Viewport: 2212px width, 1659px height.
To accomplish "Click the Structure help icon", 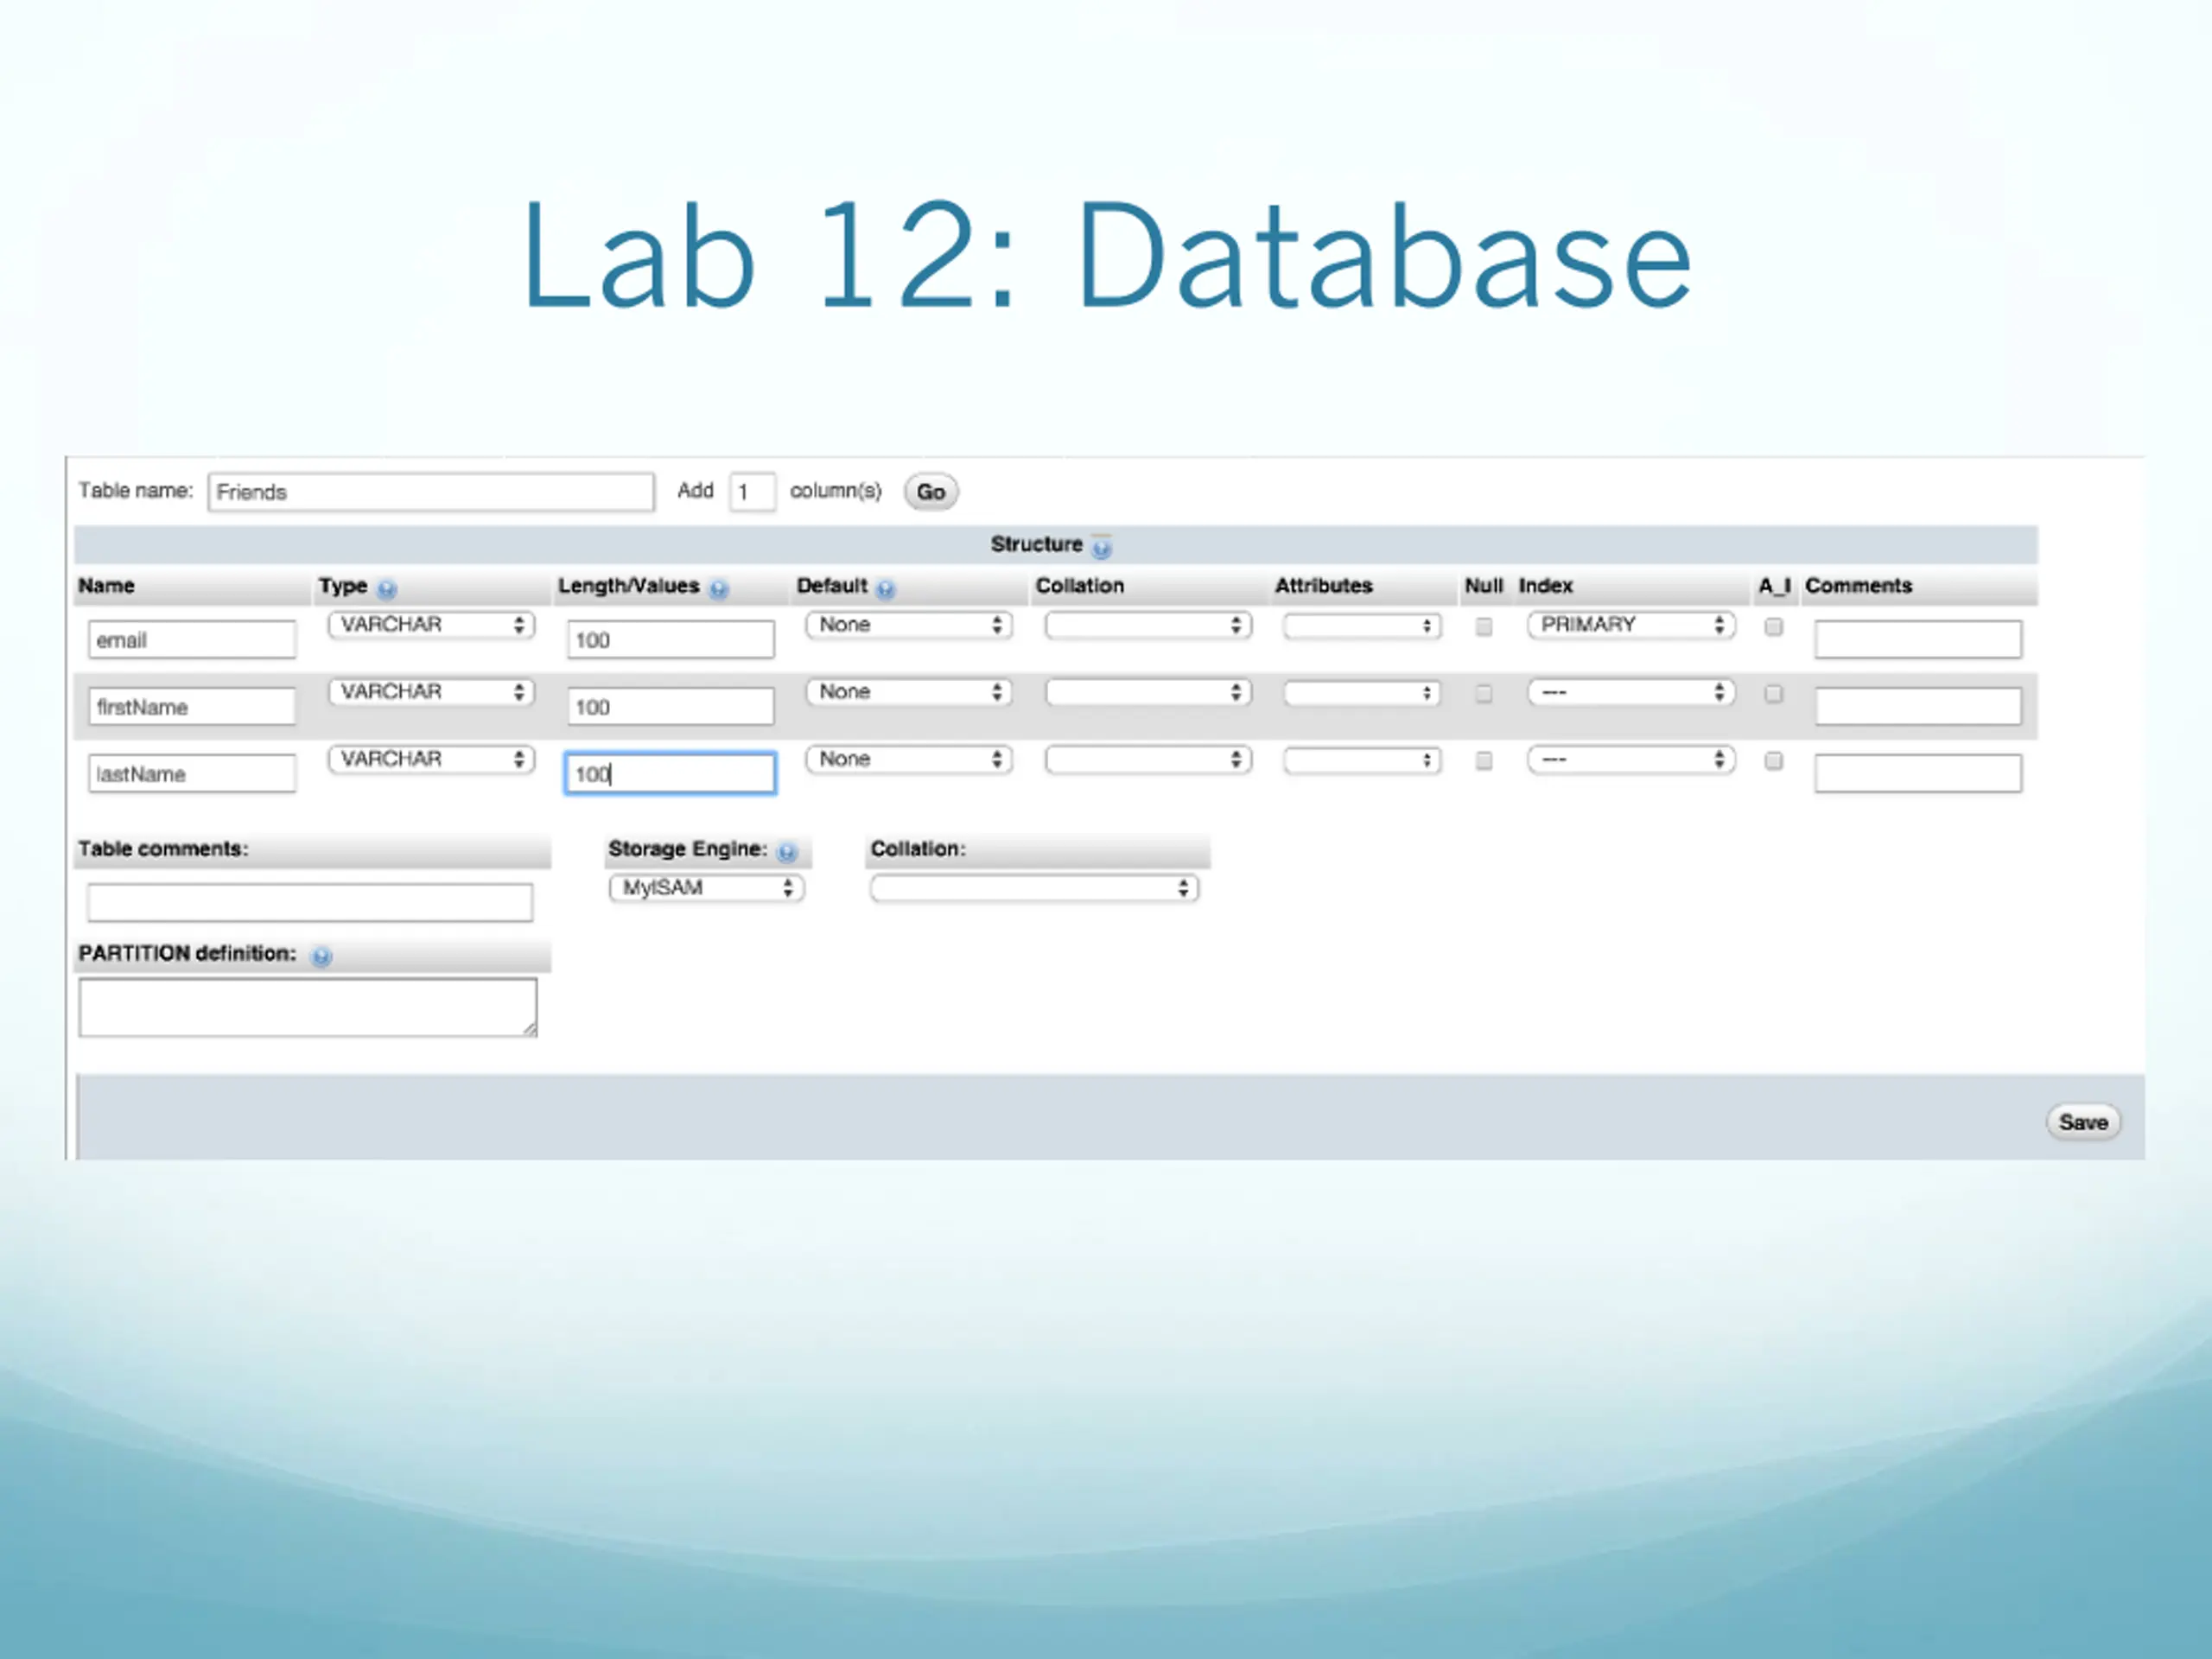I will click(x=1101, y=547).
